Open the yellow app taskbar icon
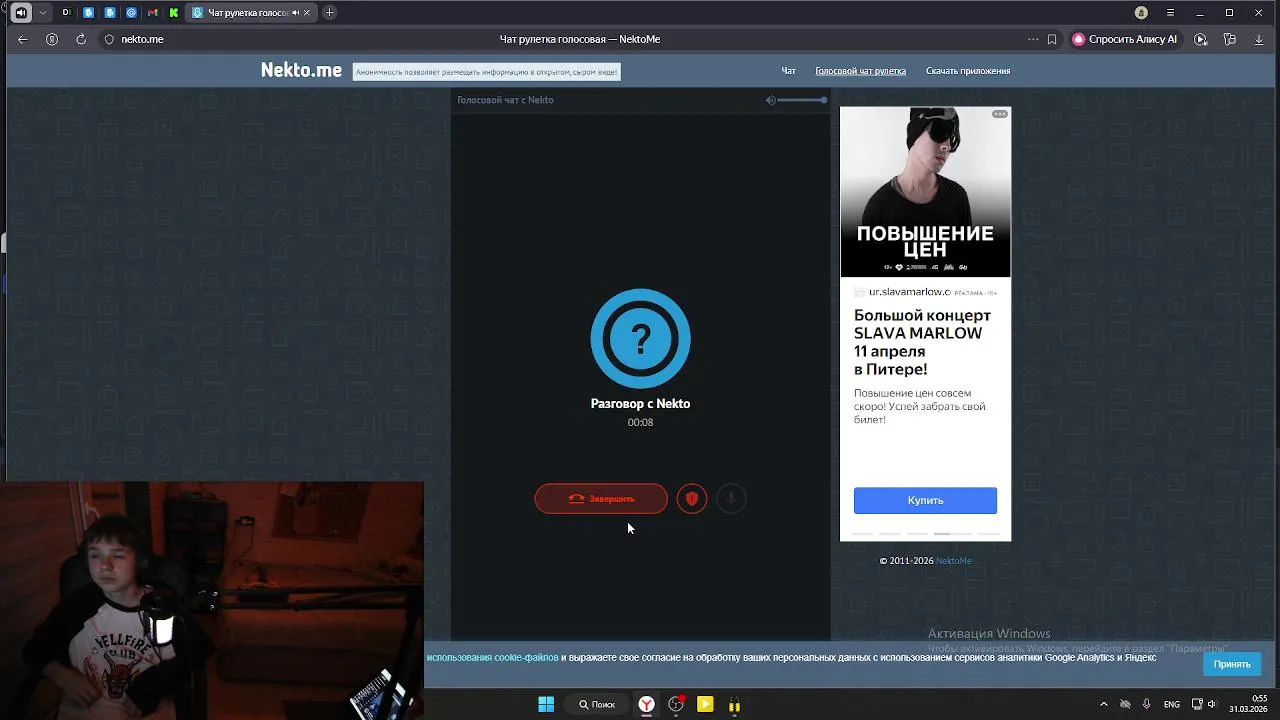This screenshot has width=1280, height=720. [x=705, y=704]
